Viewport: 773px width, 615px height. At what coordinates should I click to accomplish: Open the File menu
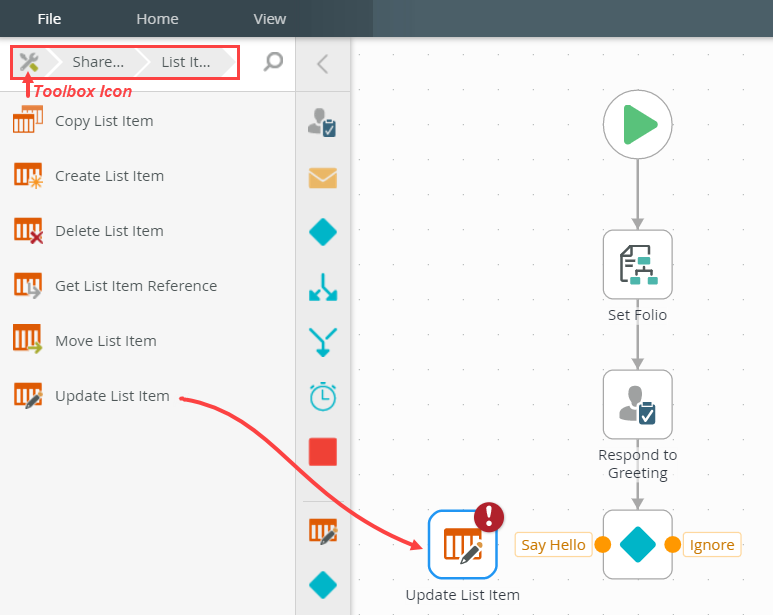49,19
